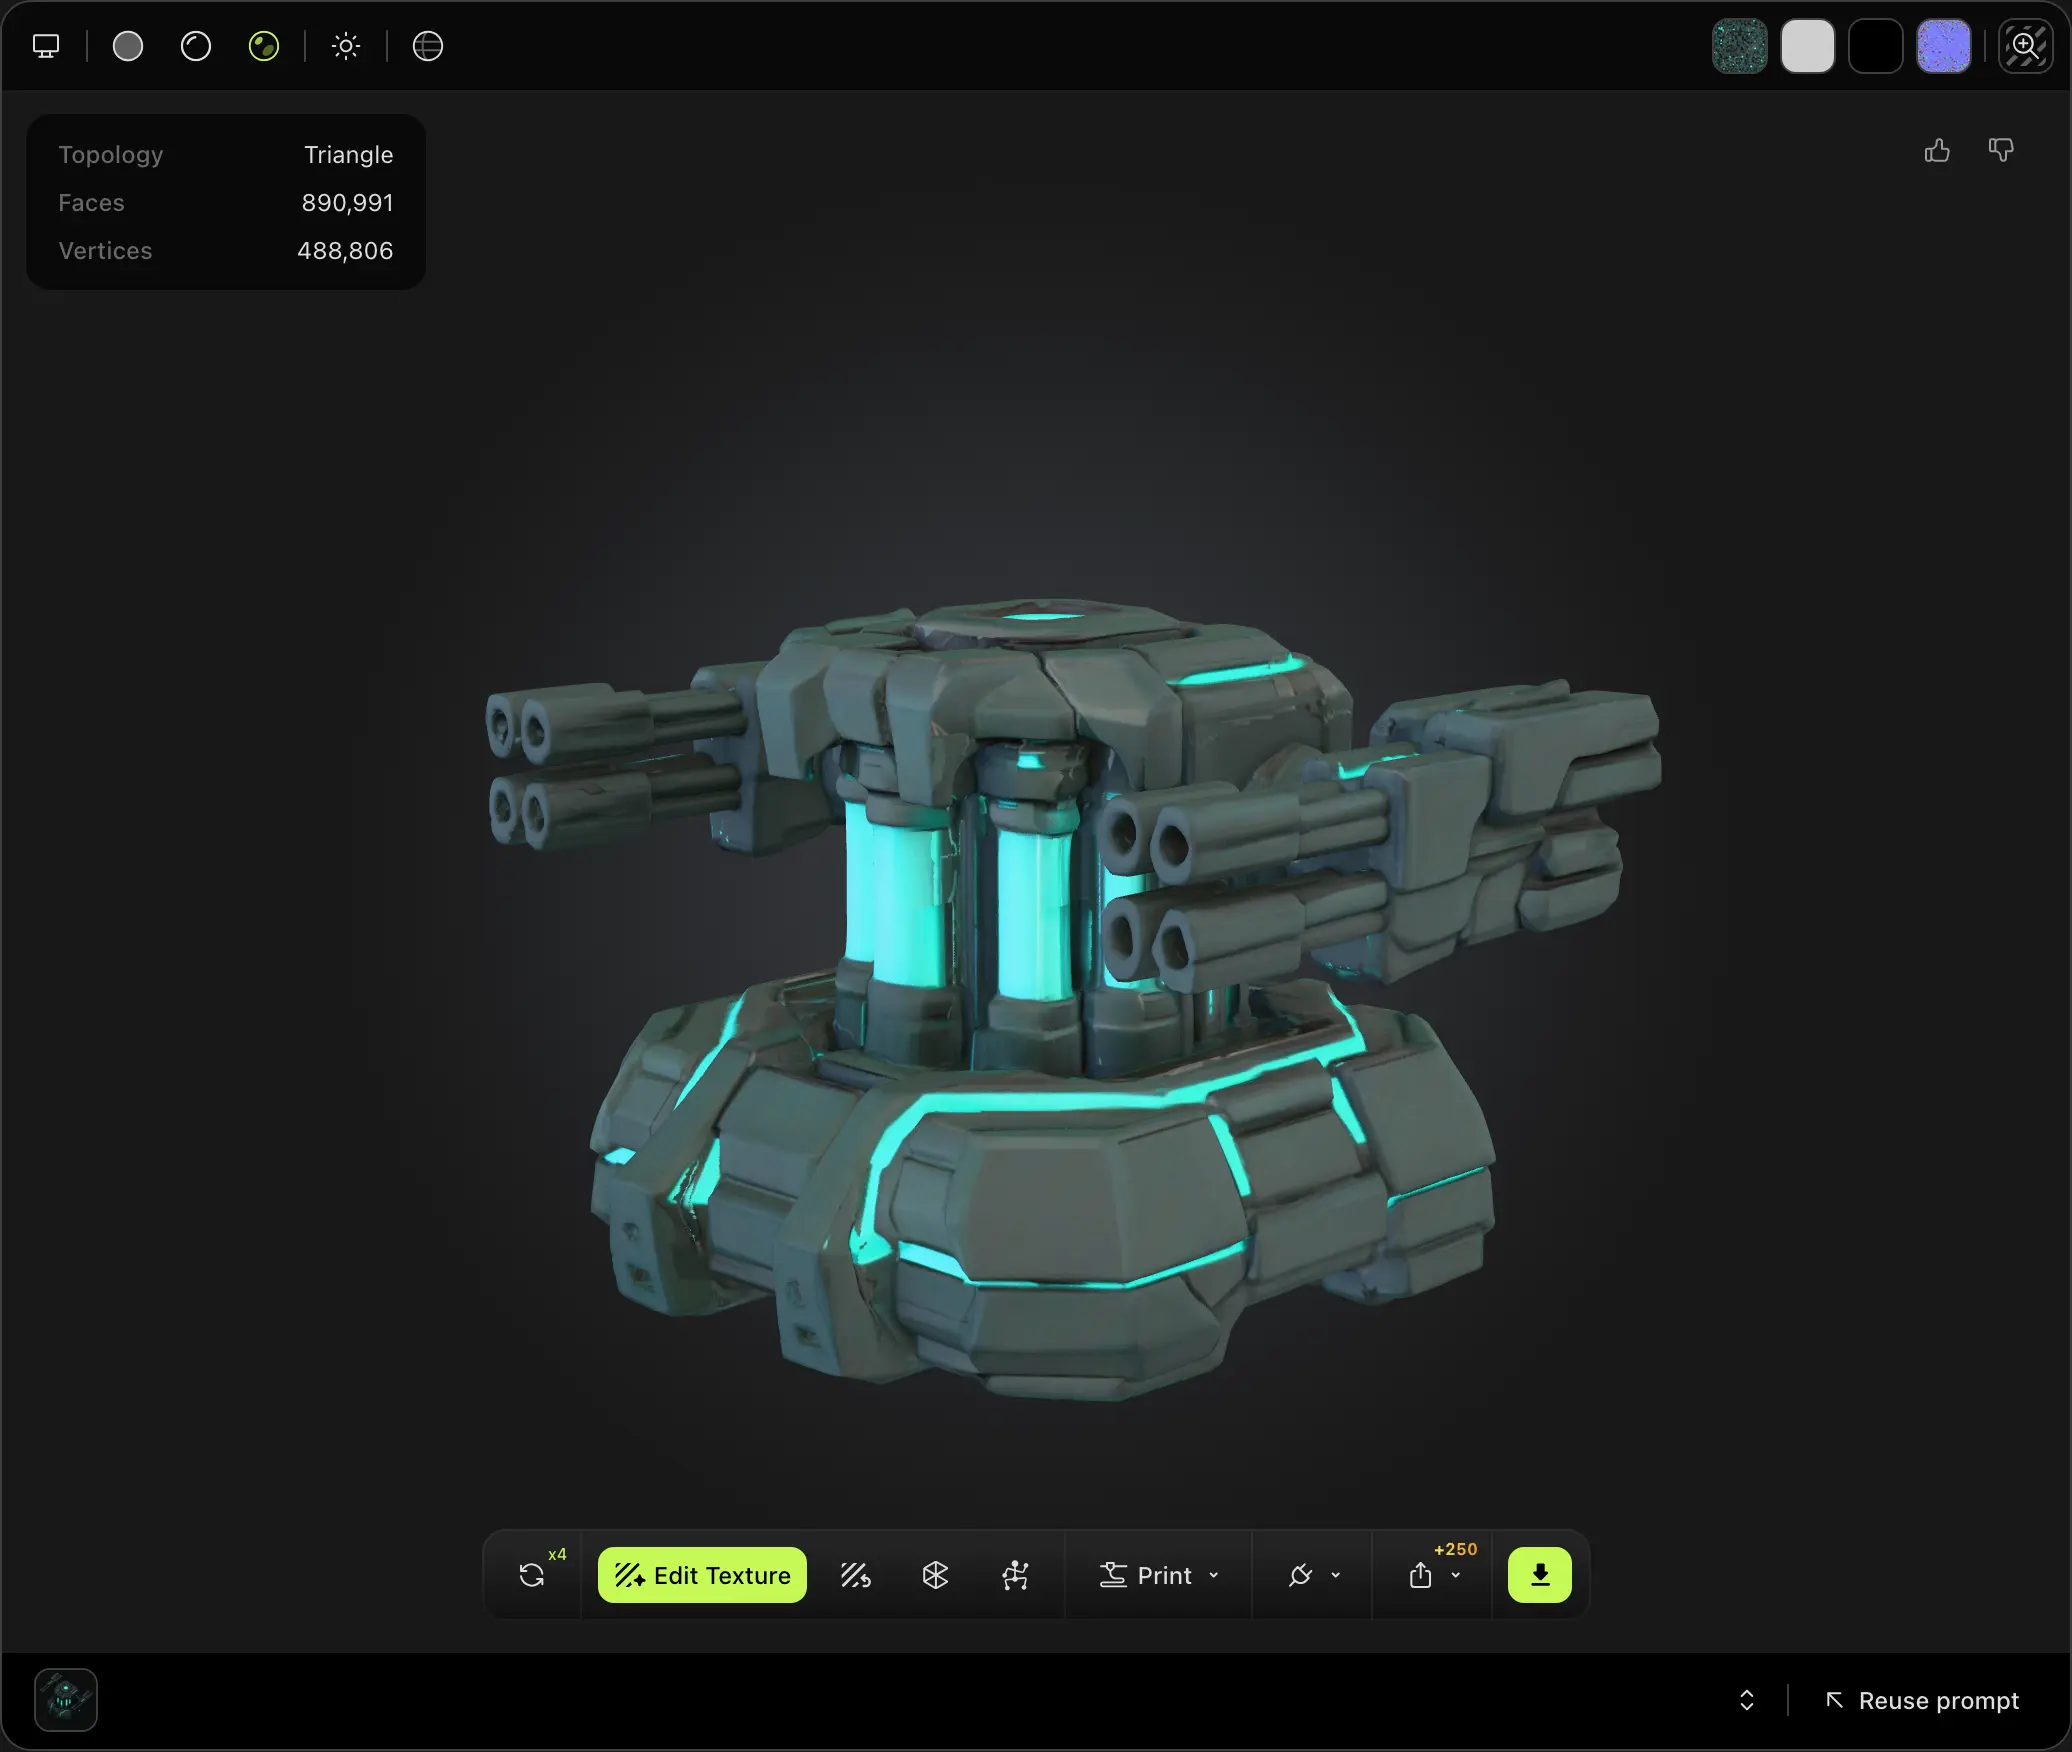The width and height of the screenshot is (2072, 1752).
Task: Open the model thumbnail in bottom-left corner
Action: 64,1700
